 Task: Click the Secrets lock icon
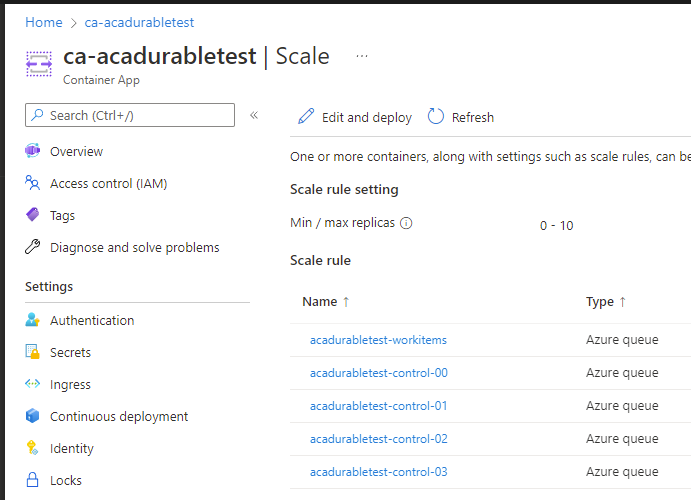click(x=33, y=352)
